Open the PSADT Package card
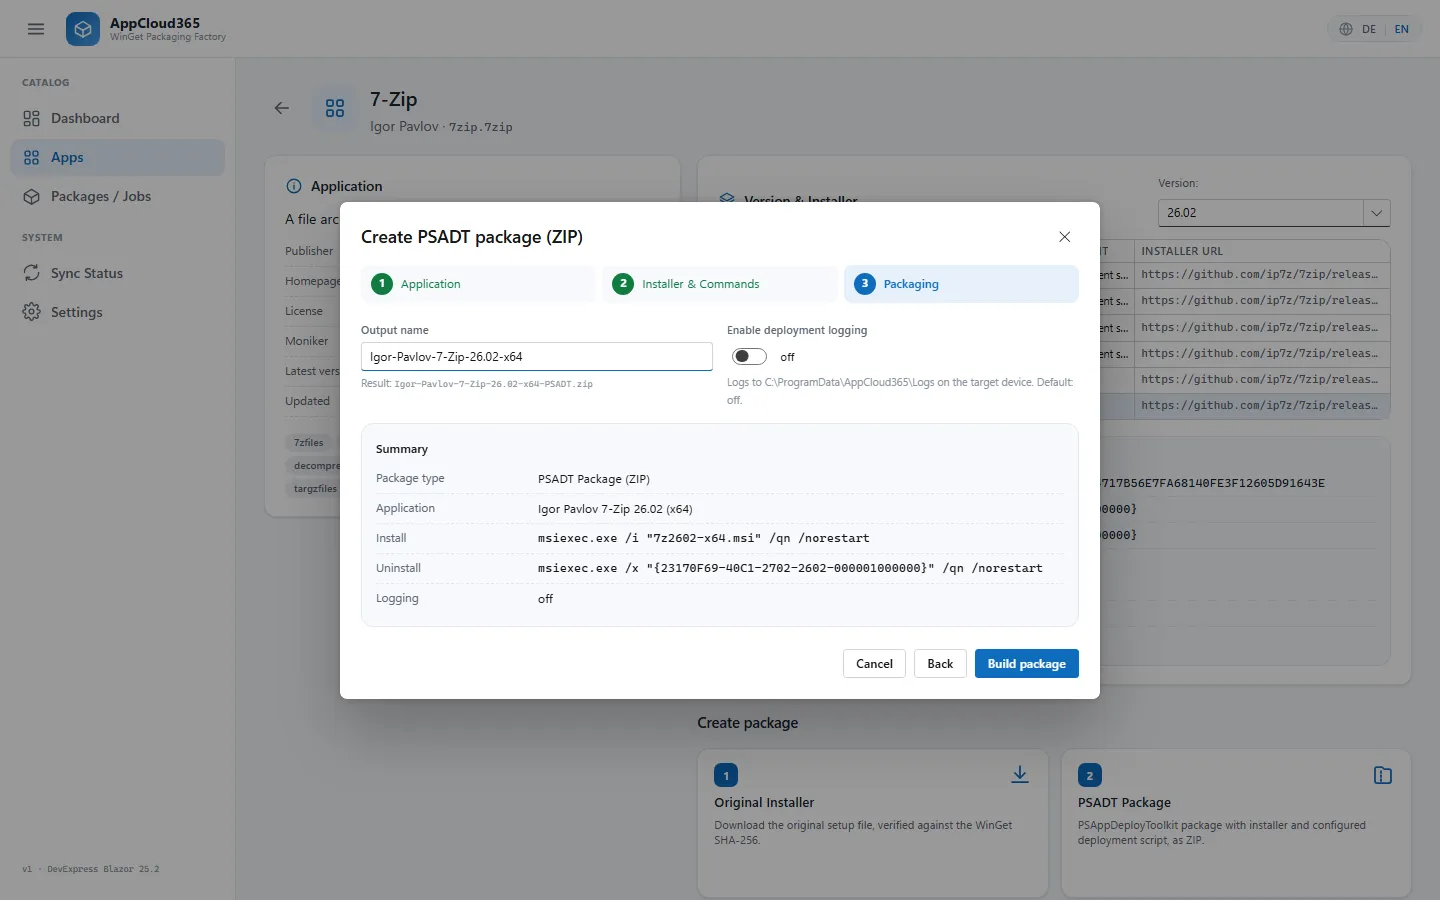The height and width of the screenshot is (900, 1440). coord(1236,823)
